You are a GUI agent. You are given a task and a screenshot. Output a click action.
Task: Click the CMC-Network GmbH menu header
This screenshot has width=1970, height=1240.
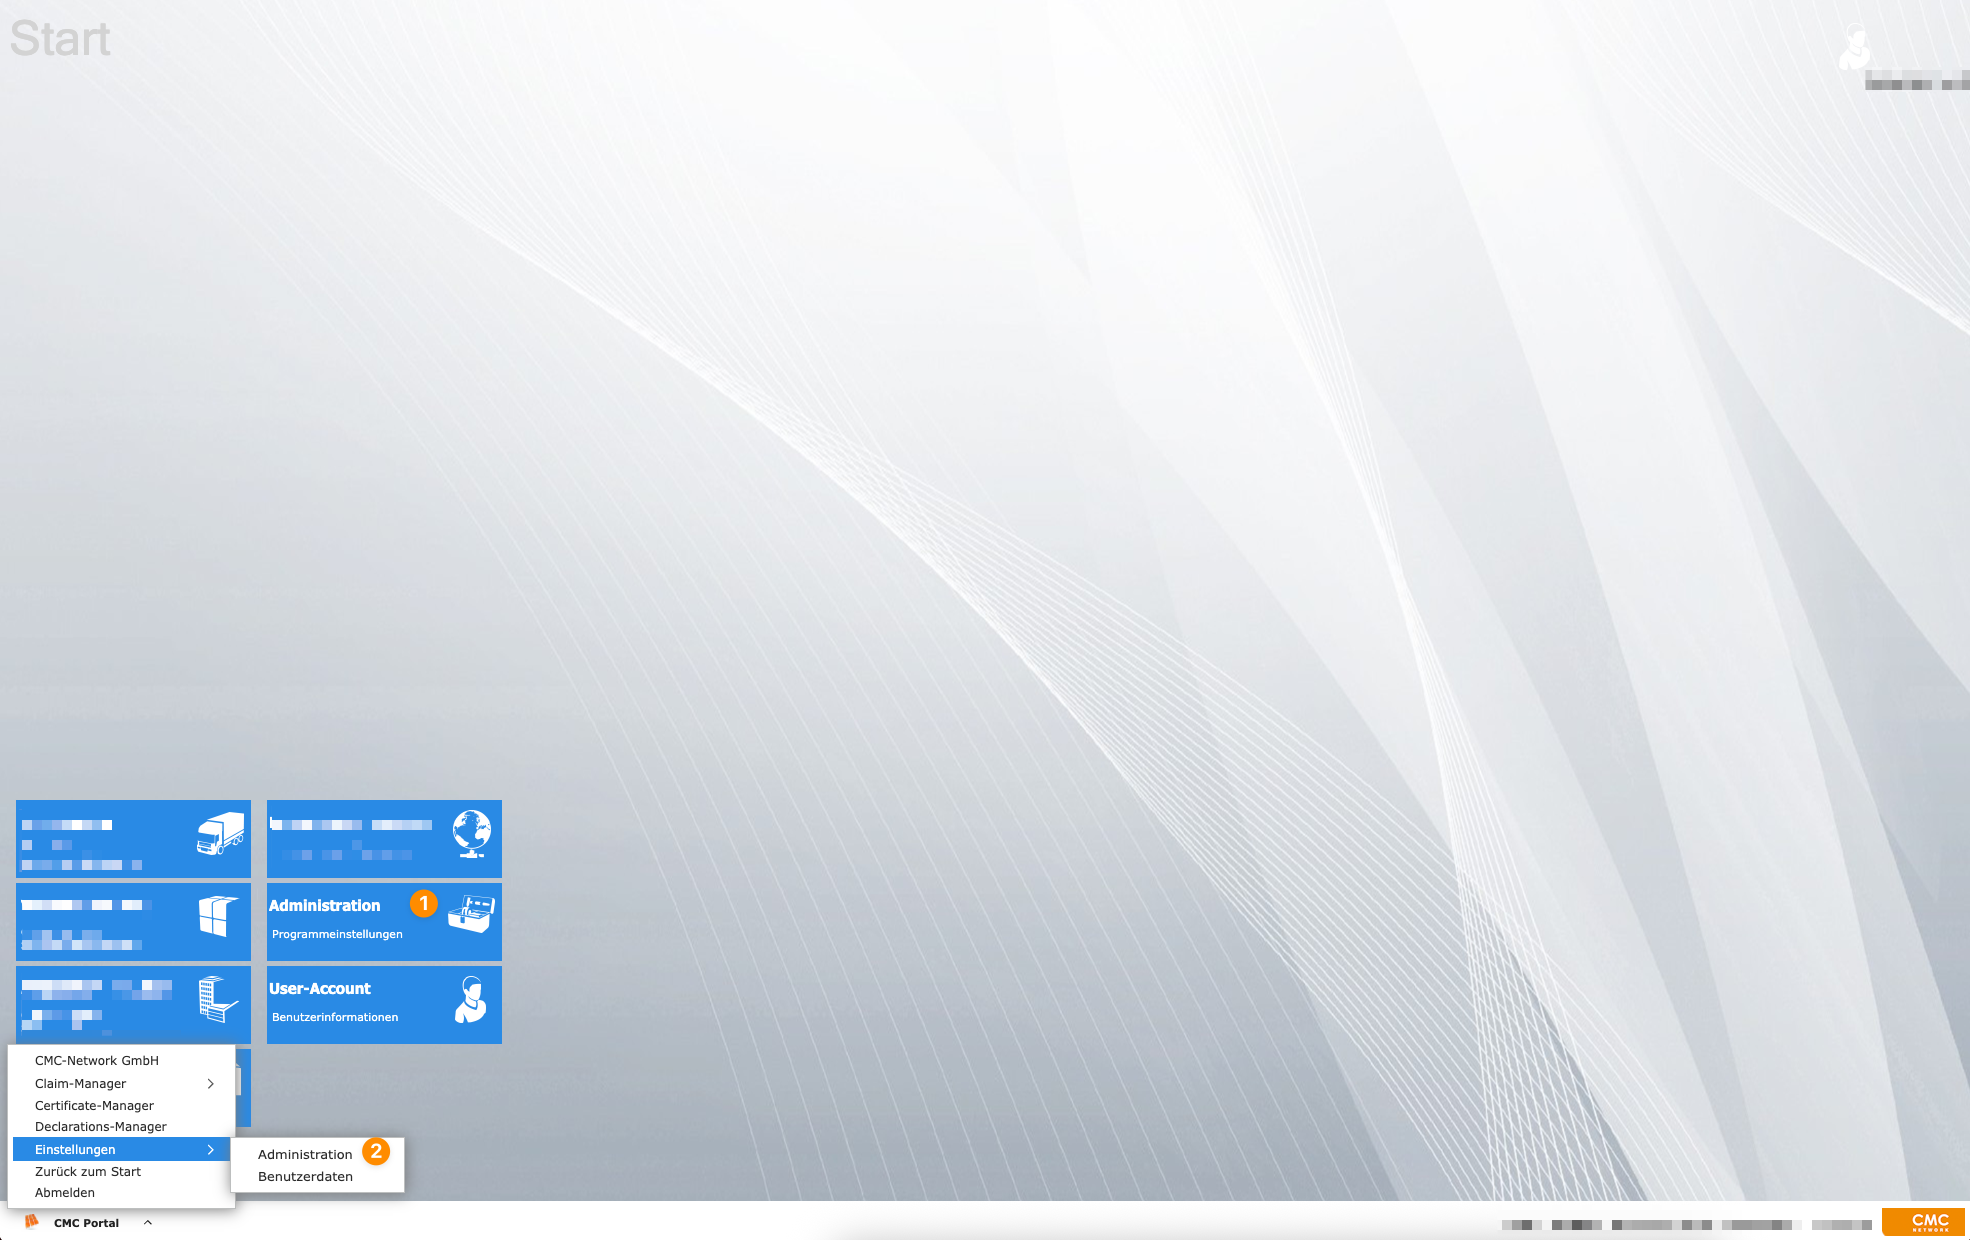click(x=97, y=1060)
